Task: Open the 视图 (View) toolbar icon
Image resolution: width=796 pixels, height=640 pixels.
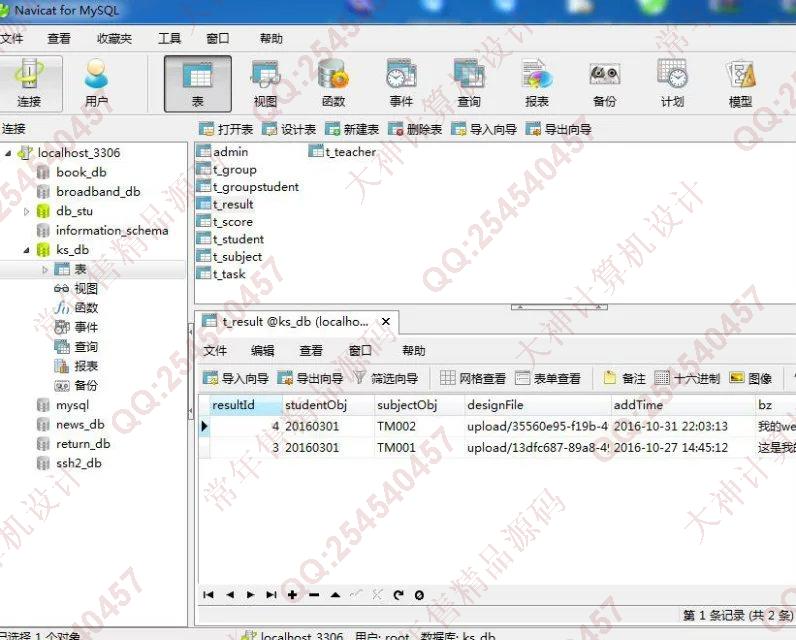Action: point(265,83)
